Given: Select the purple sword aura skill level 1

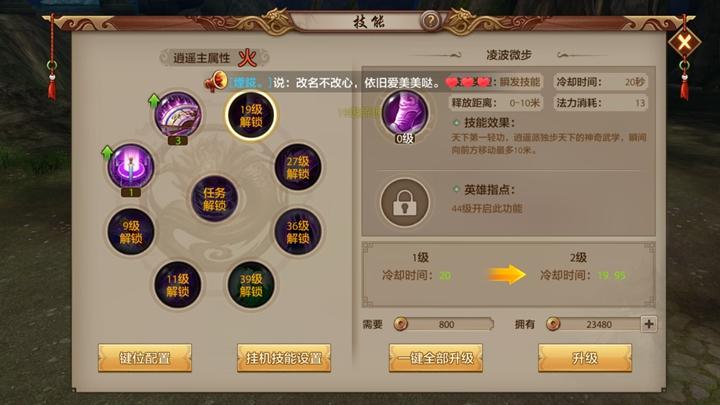Looking at the screenshot, I should (131, 167).
